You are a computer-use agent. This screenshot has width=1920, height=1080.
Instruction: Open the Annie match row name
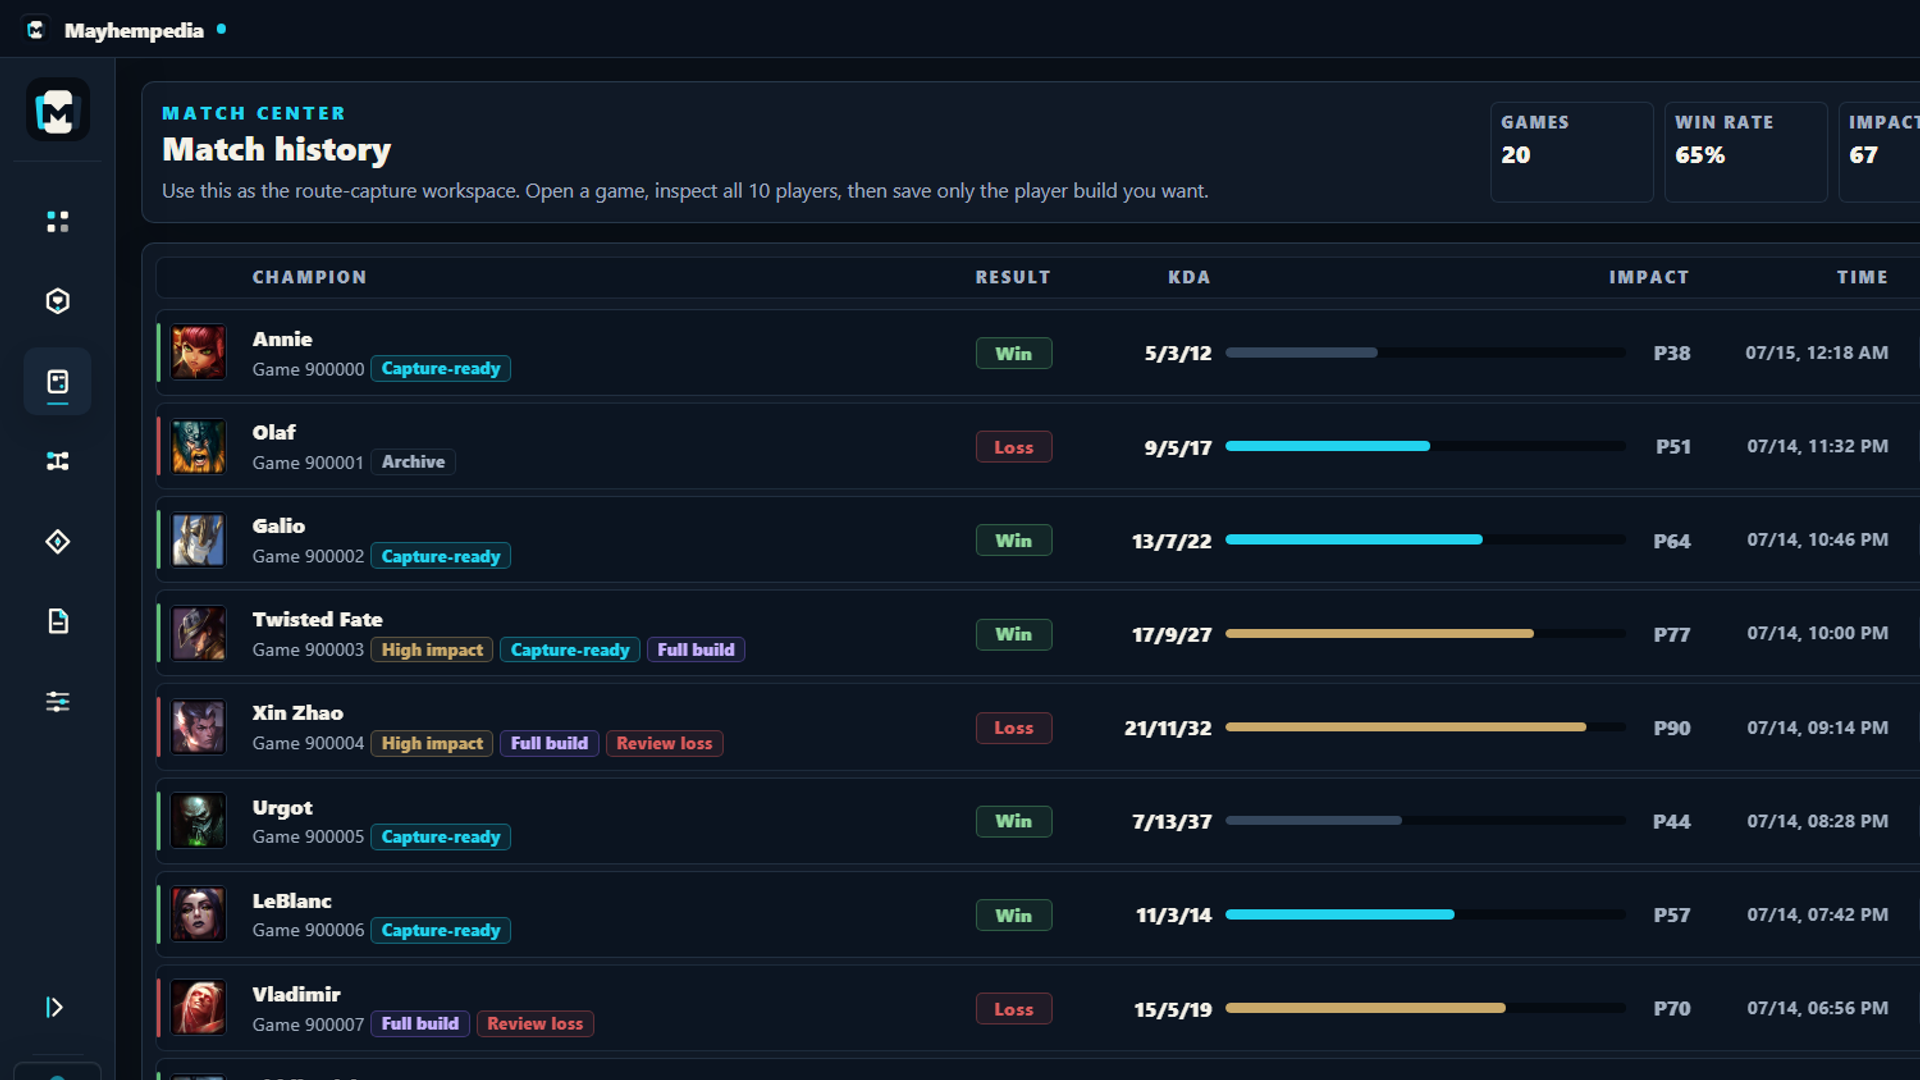pyautogui.click(x=282, y=339)
